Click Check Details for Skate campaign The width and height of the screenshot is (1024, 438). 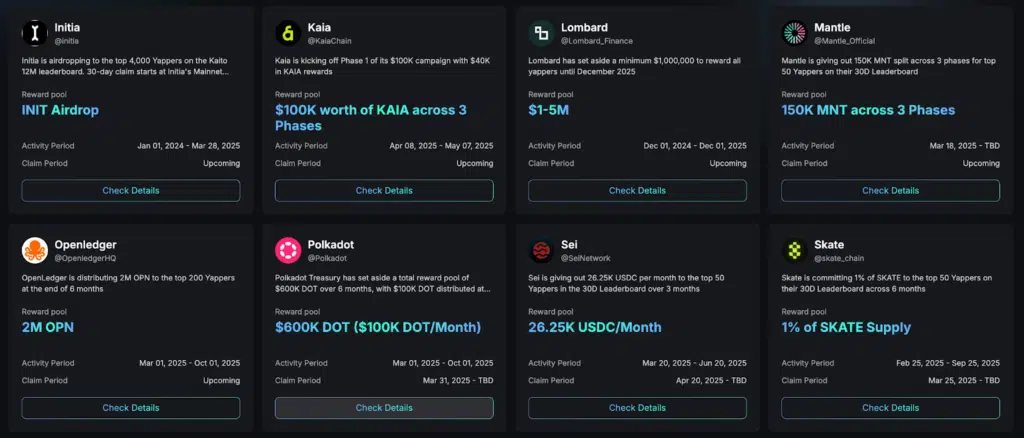click(x=890, y=408)
